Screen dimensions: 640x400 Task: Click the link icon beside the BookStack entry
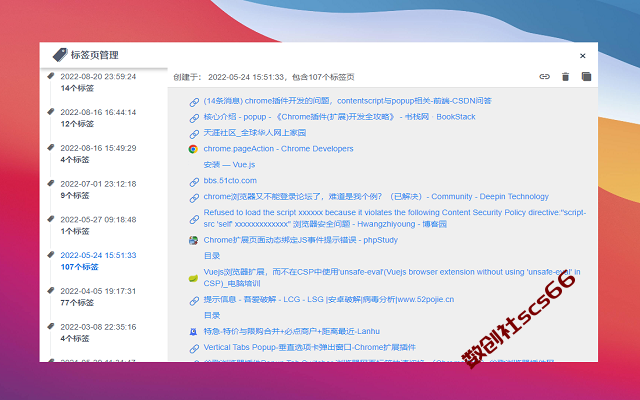click(194, 118)
